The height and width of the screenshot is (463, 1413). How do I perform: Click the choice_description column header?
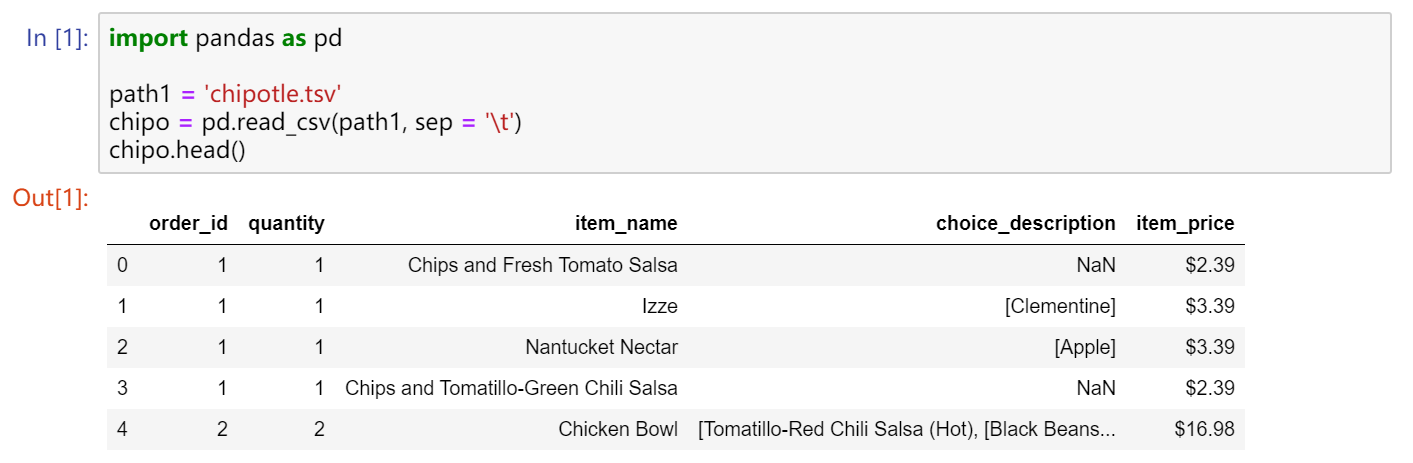(x=1025, y=224)
